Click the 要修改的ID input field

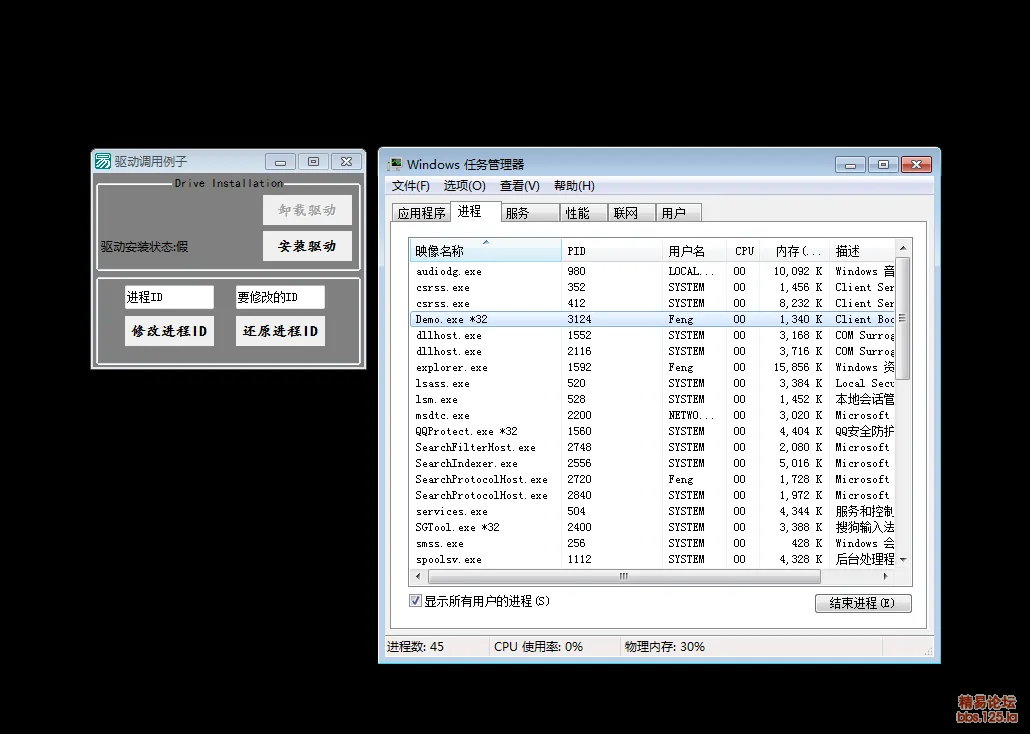[280, 297]
